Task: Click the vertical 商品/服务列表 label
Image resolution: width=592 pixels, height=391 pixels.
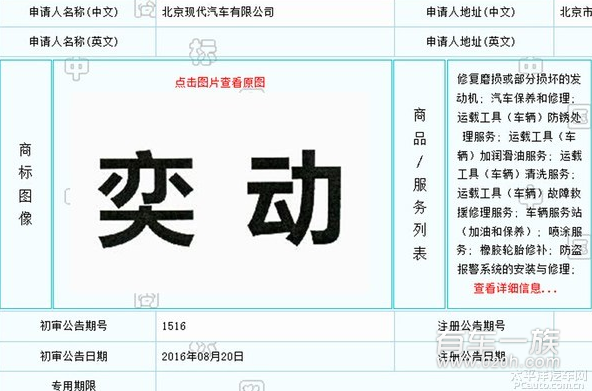Action: click(419, 184)
